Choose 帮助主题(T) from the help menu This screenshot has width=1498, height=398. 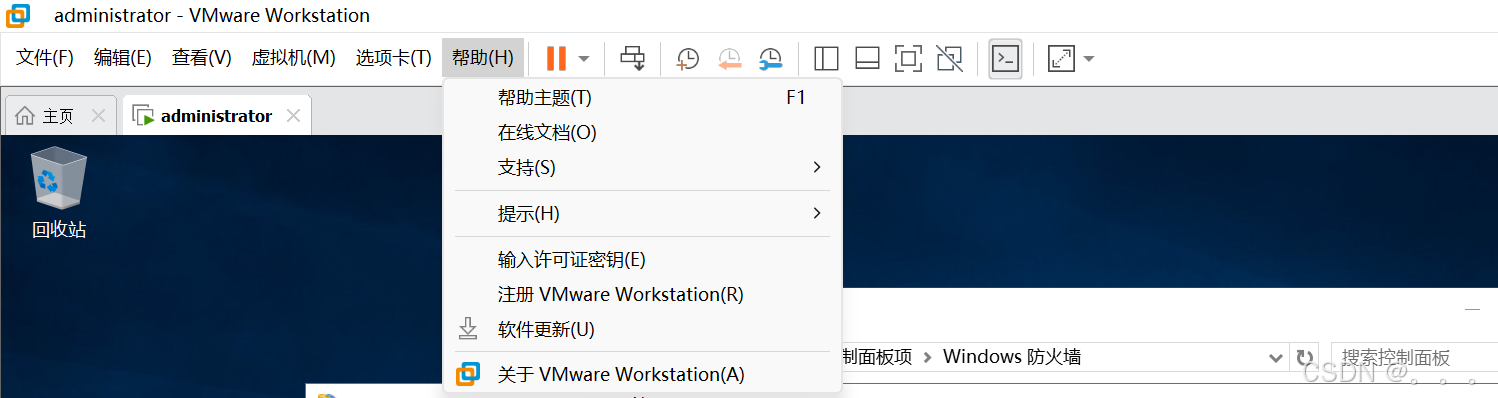point(642,98)
